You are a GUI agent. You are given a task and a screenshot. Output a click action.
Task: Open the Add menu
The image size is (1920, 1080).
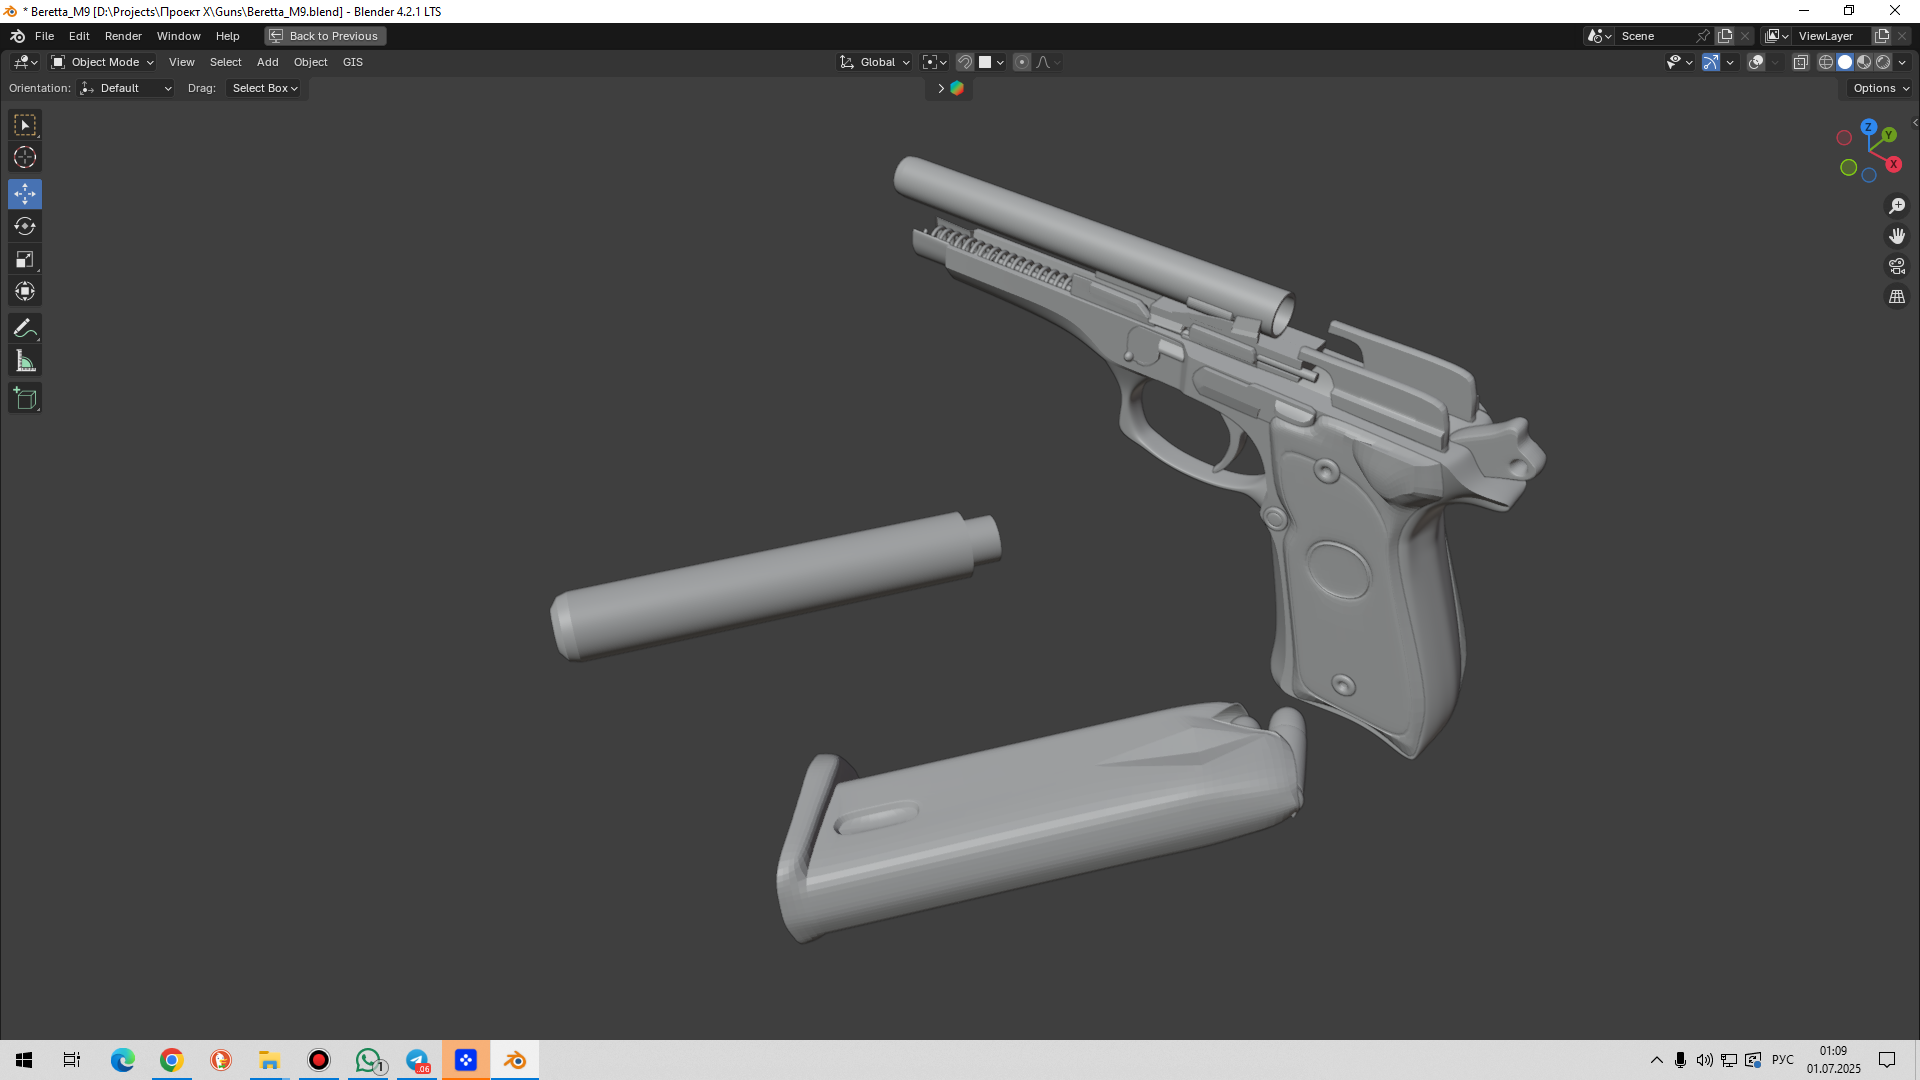click(x=267, y=62)
